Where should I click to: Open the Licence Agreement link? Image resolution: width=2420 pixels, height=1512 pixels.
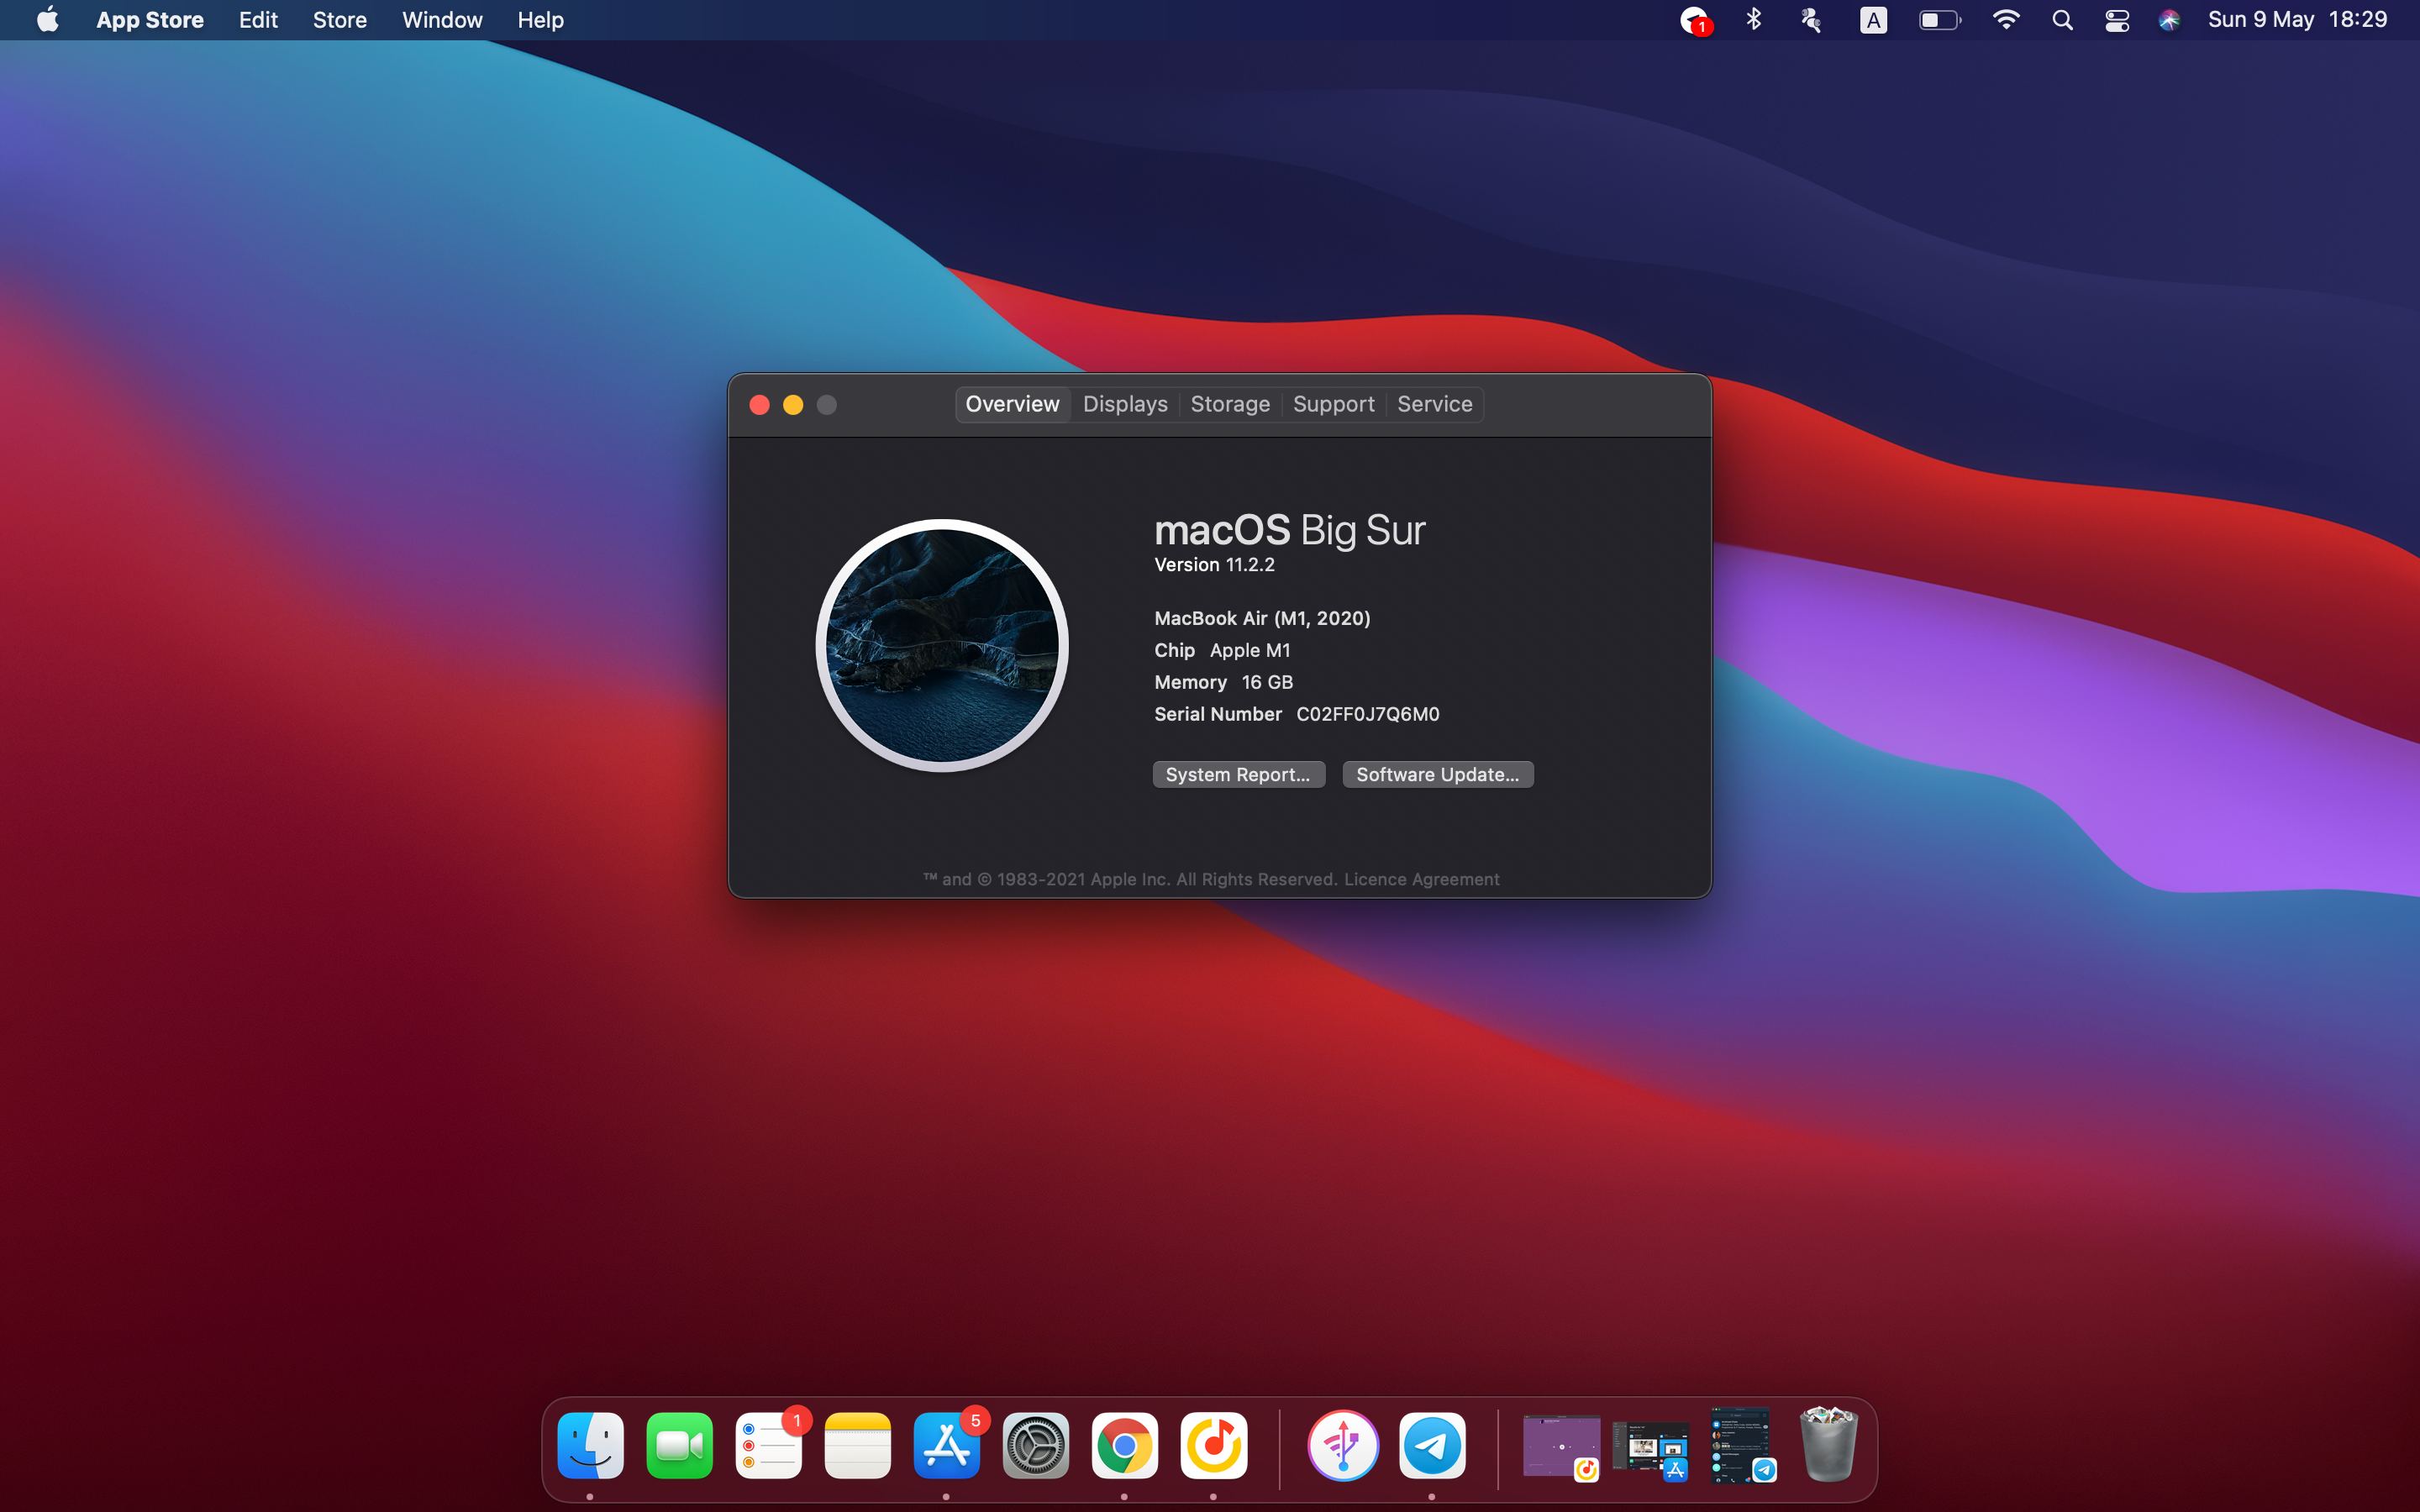tap(1421, 879)
